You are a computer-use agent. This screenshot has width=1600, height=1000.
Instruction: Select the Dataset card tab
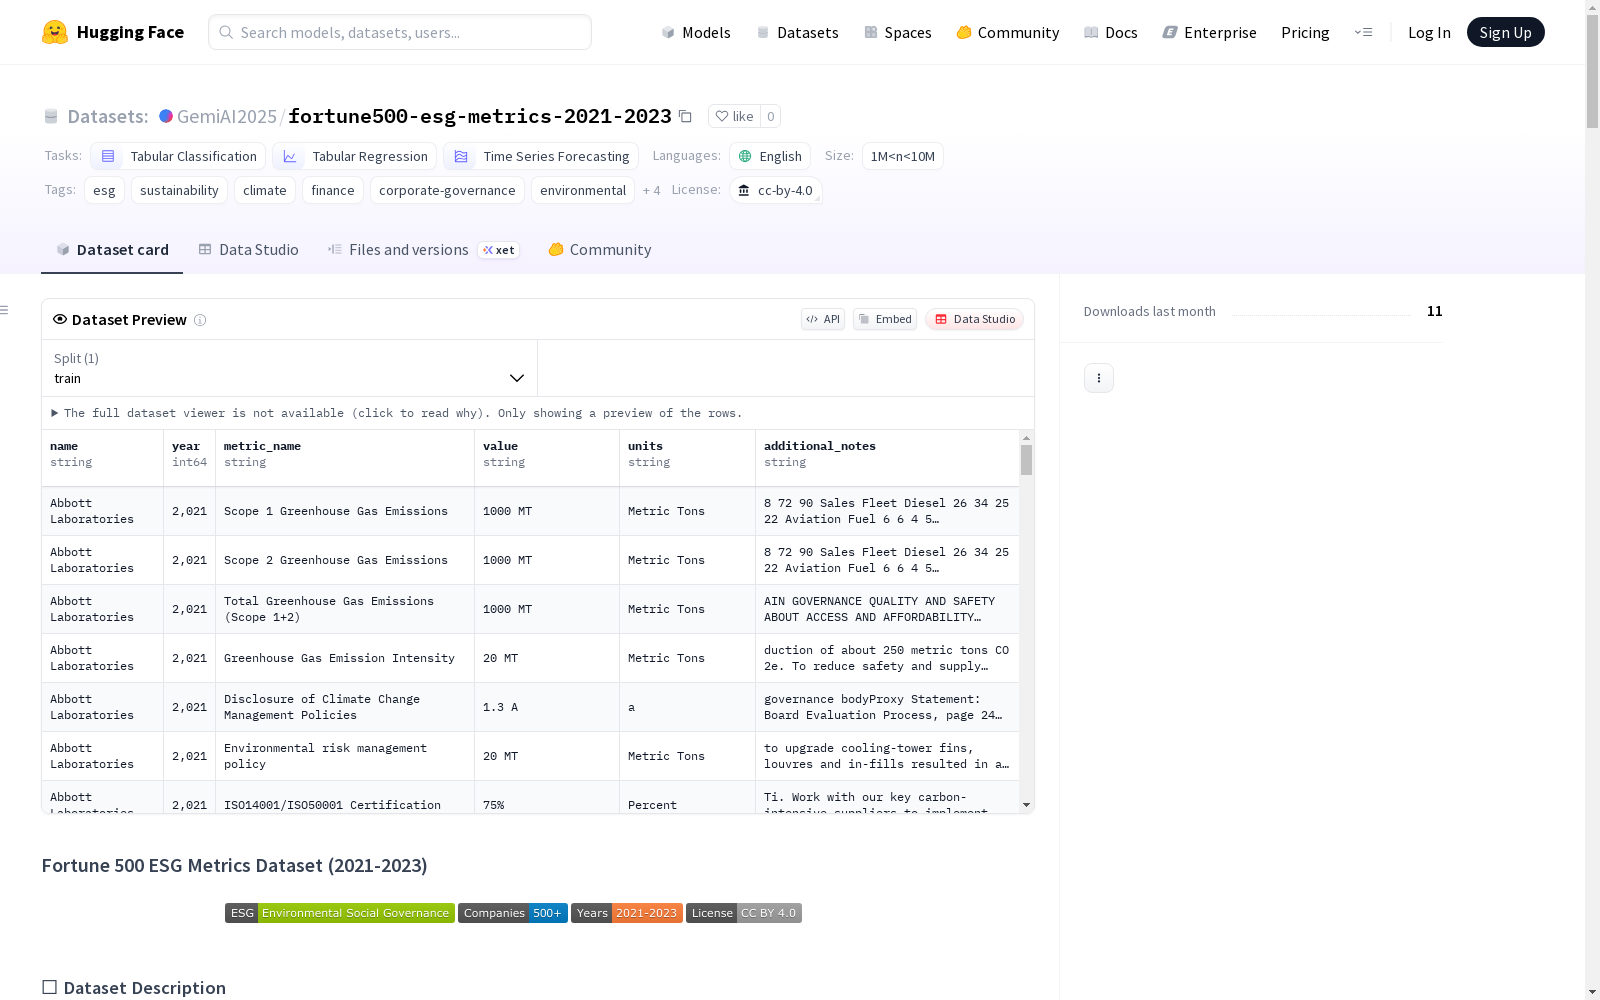point(112,250)
